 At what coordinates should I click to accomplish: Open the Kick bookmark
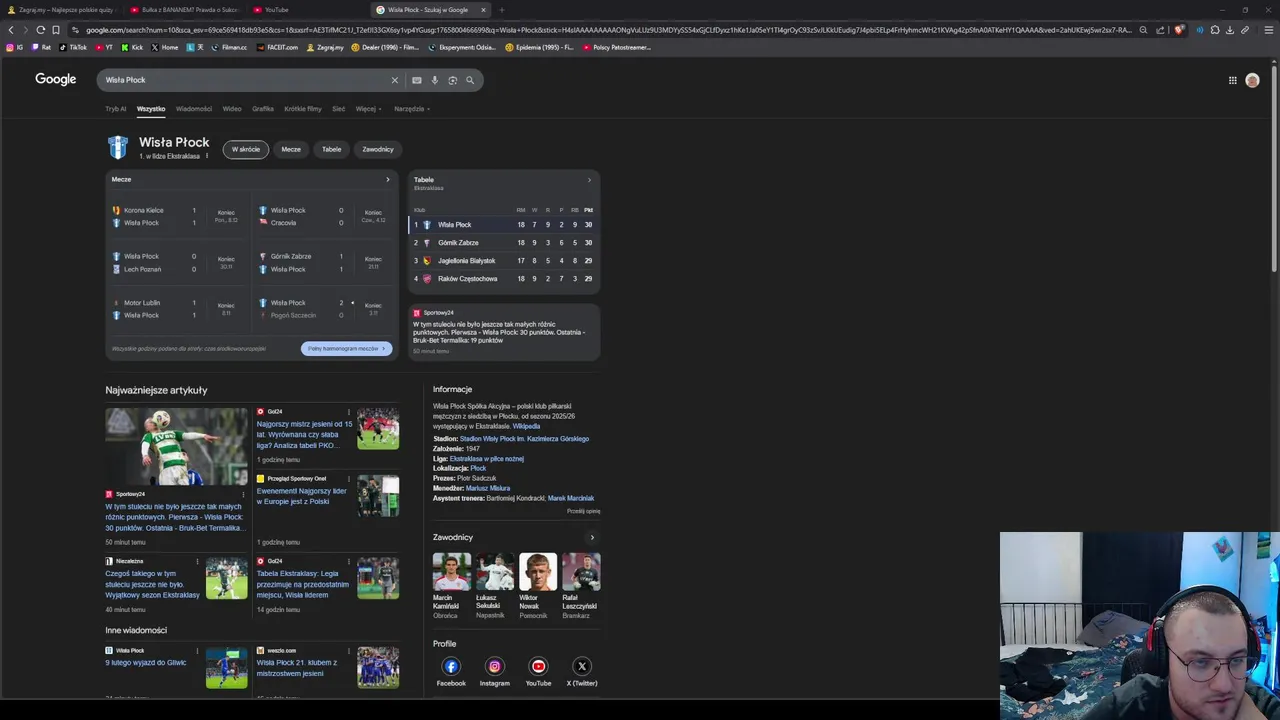point(132,47)
